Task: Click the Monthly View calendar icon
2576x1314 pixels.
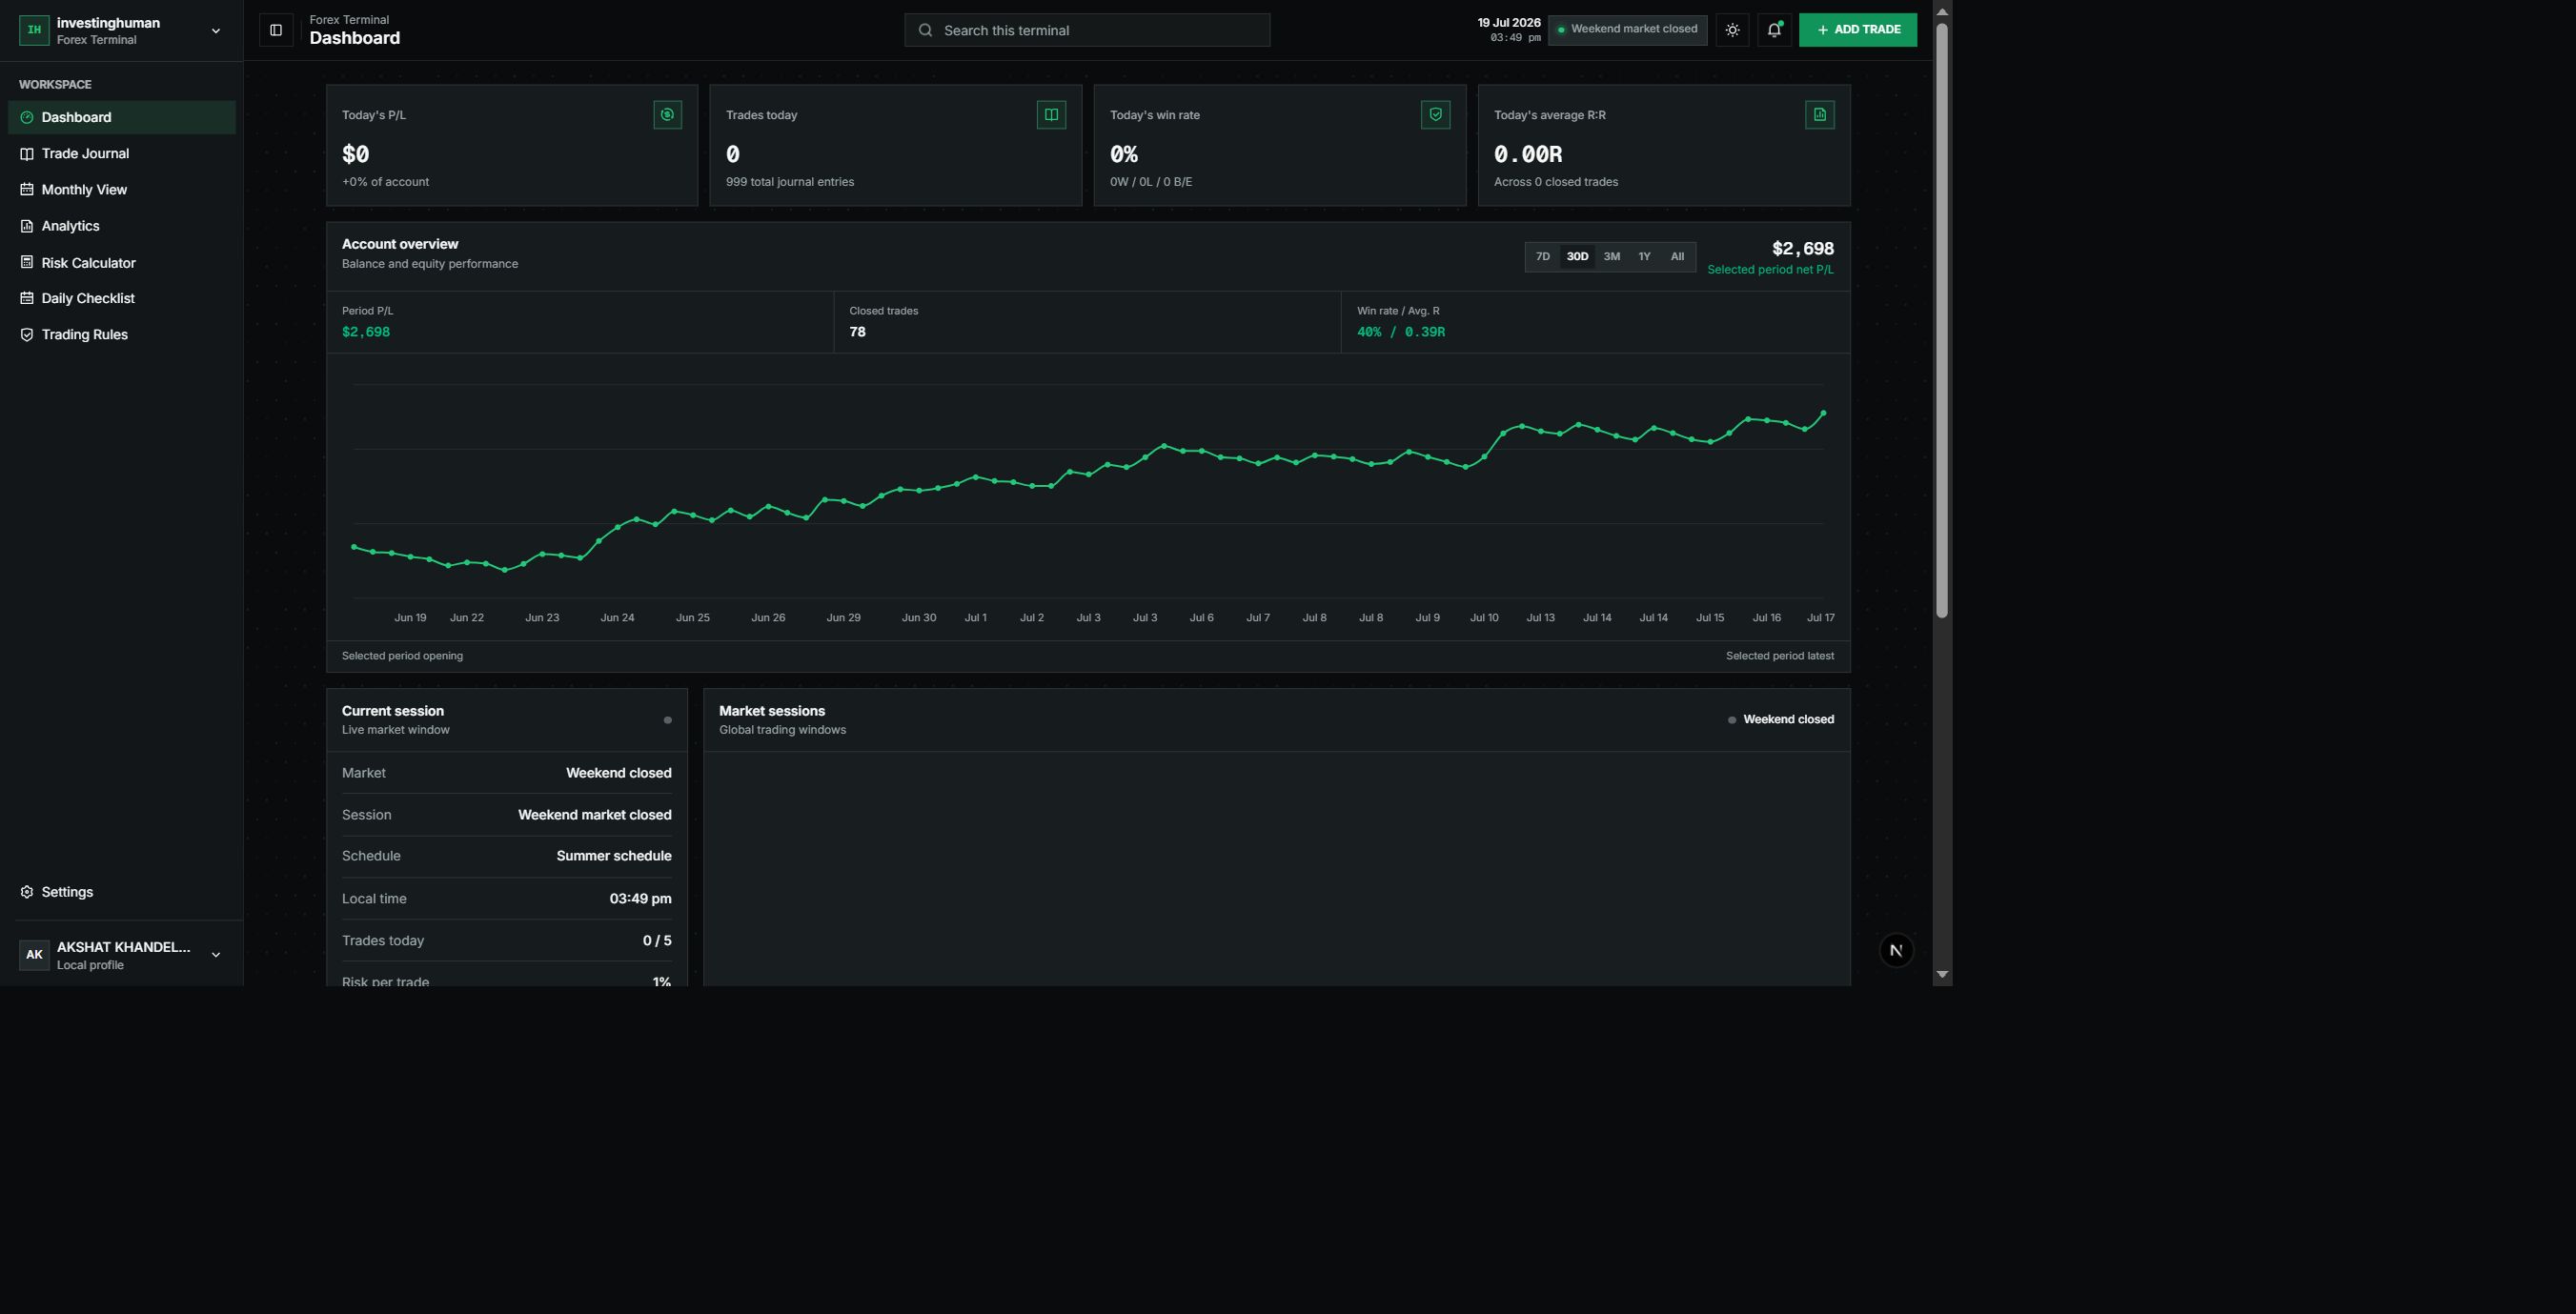Action: (x=27, y=190)
